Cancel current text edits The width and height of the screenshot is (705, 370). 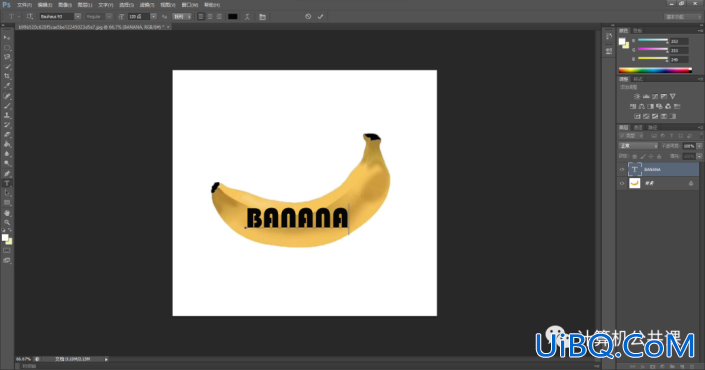[x=308, y=17]
